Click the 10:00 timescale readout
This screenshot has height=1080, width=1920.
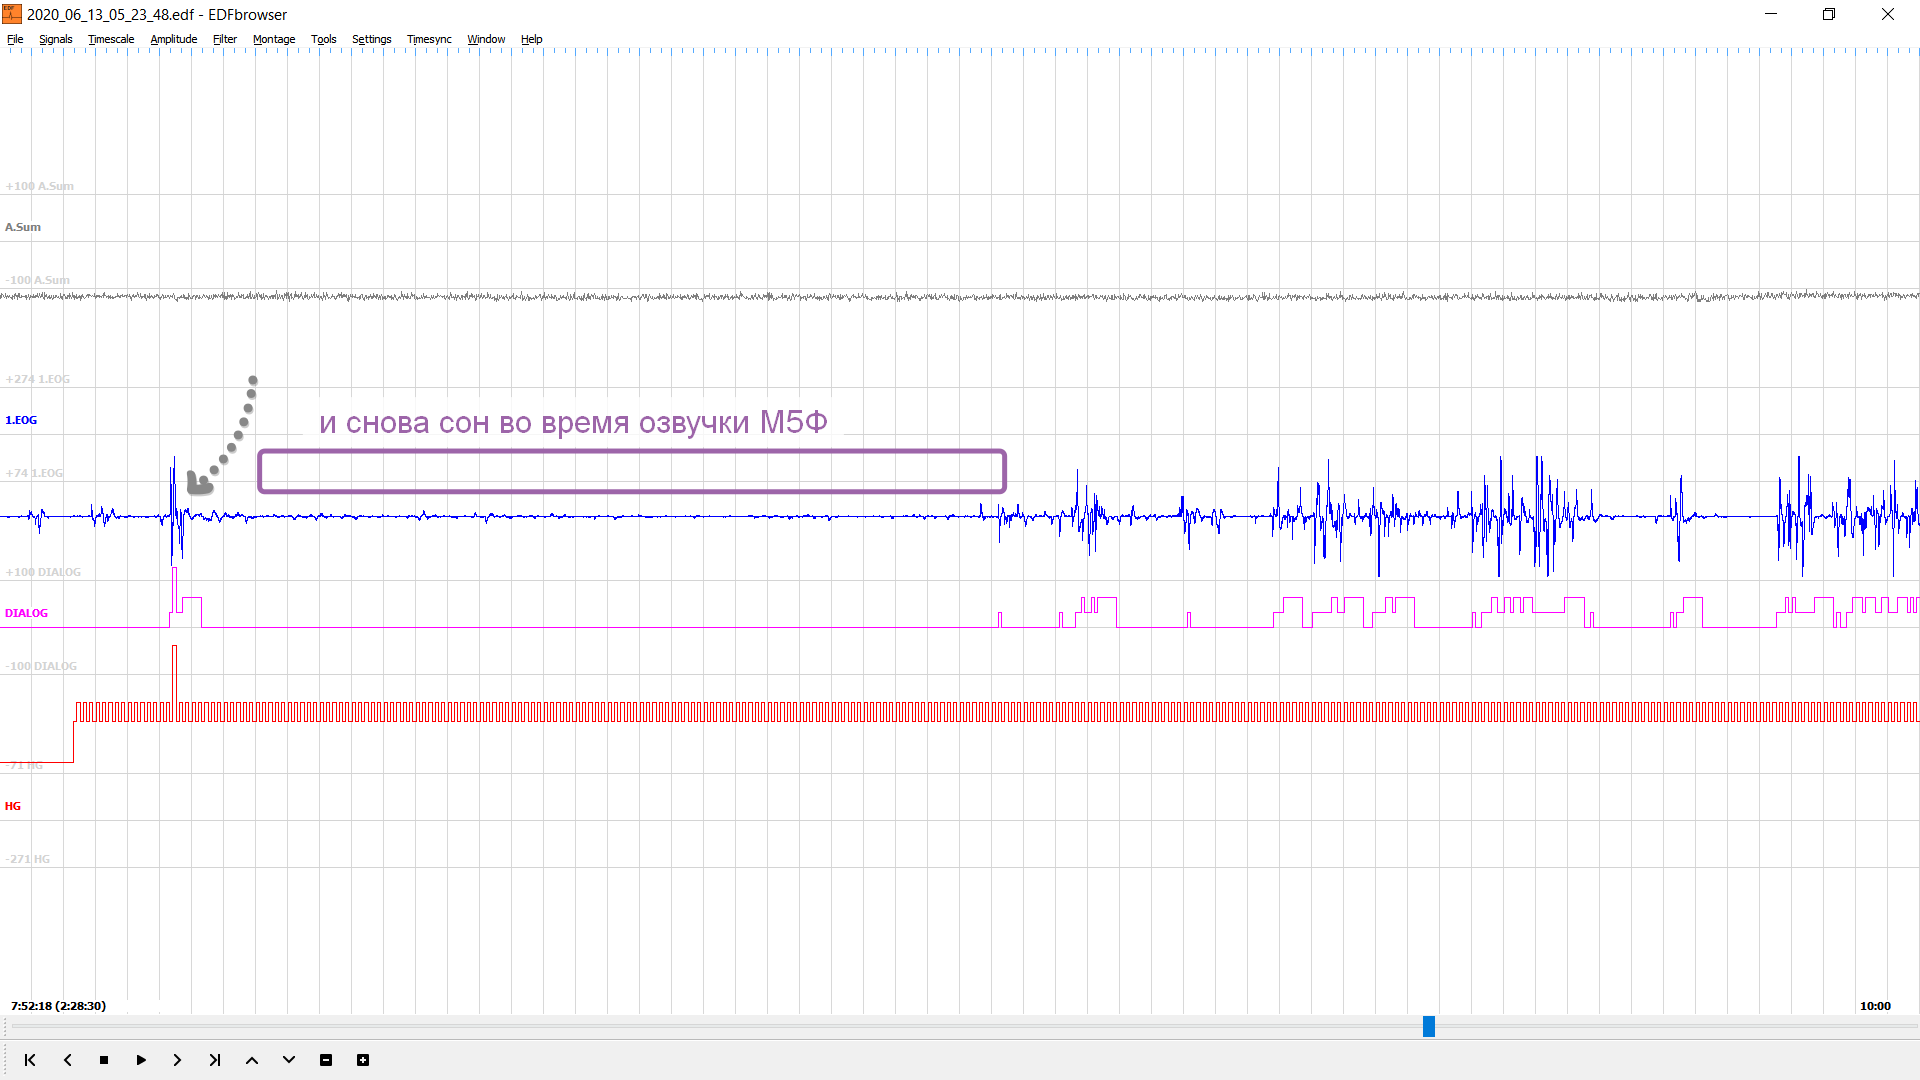1875,1006
